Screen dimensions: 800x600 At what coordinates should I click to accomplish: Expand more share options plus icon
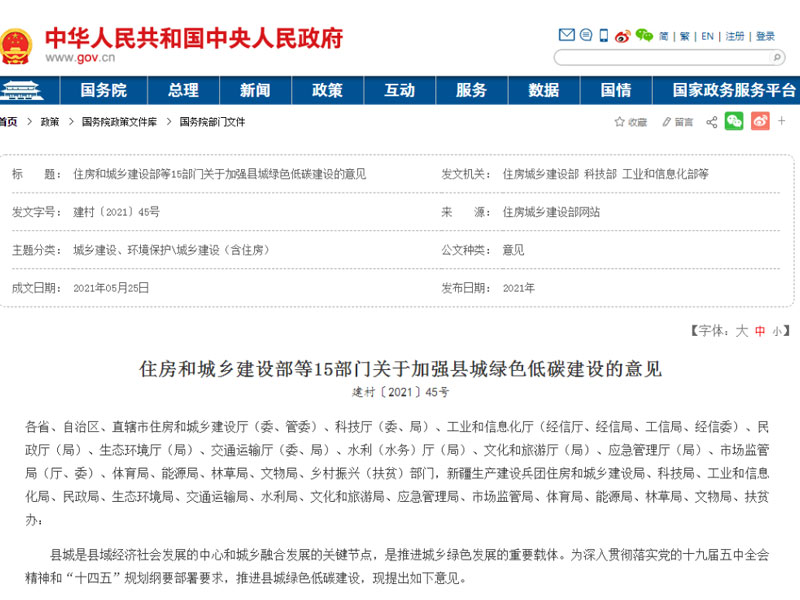point(783,122)
